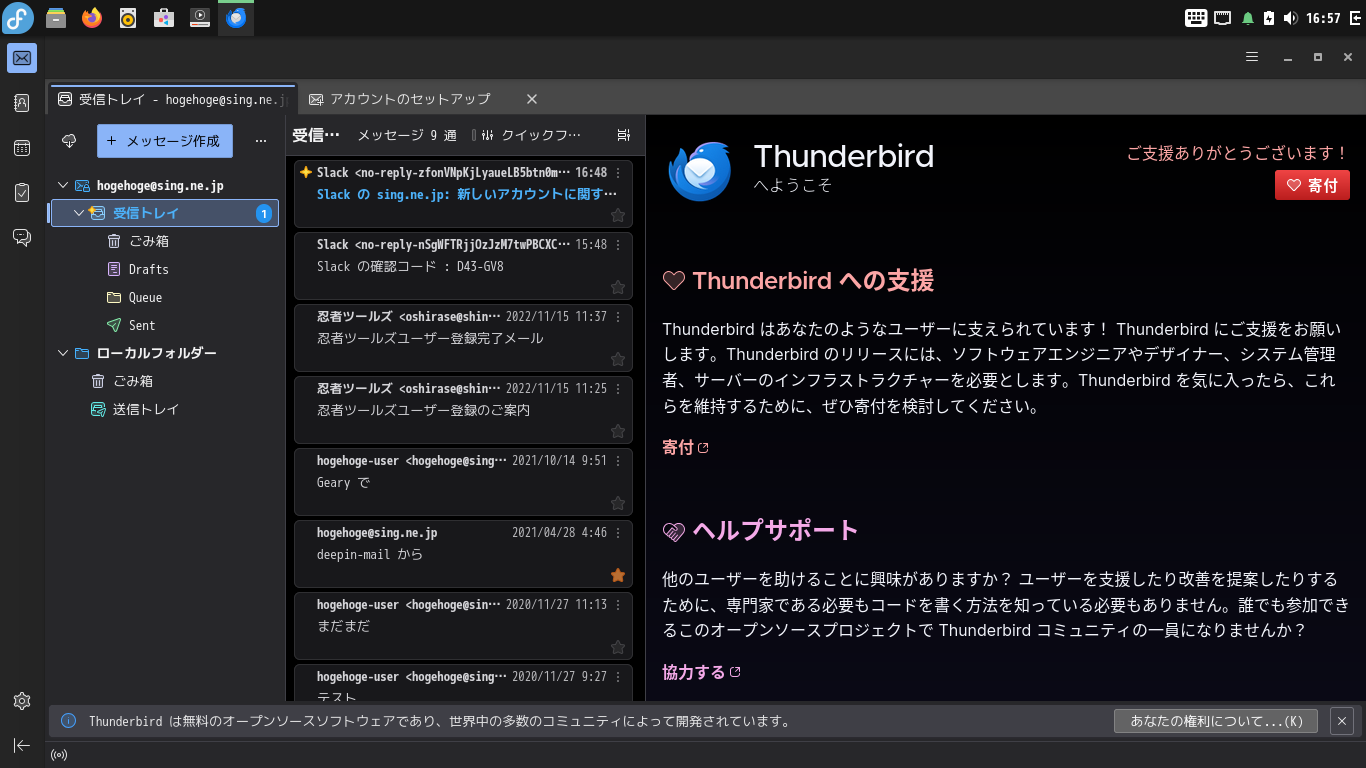Image resolution: width=1366 pixels, height=768 pixels.
Task: Open the keyboard tray icon
Action: 1196,18
